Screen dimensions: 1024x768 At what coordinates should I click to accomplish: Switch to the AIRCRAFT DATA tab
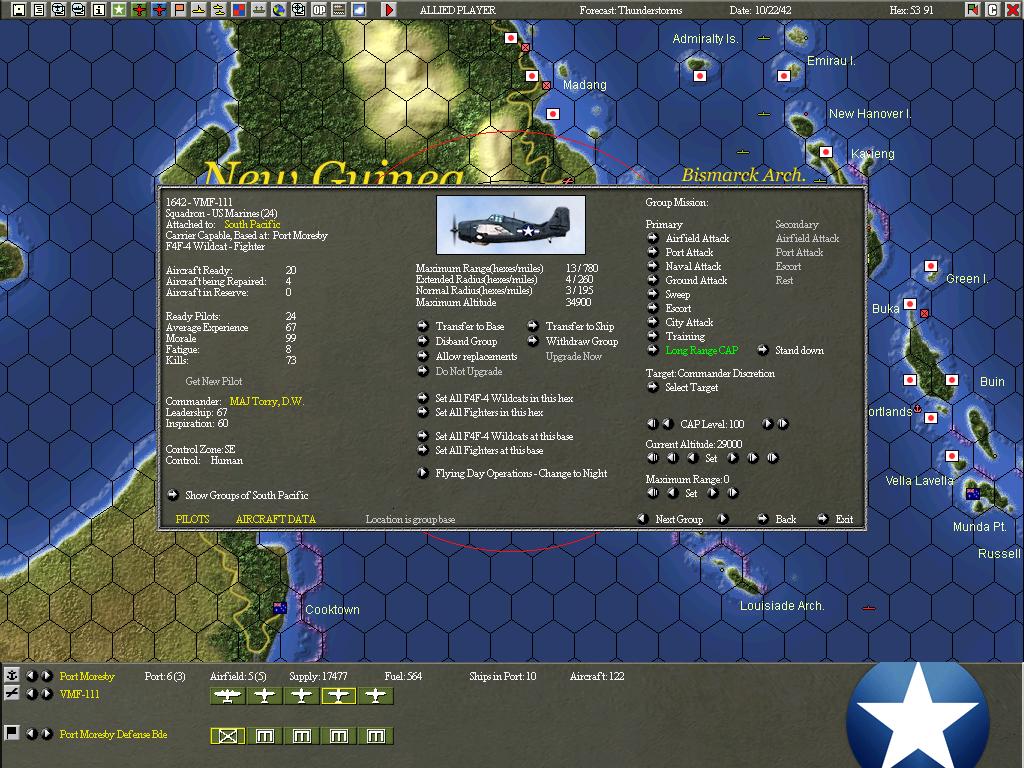276,519
